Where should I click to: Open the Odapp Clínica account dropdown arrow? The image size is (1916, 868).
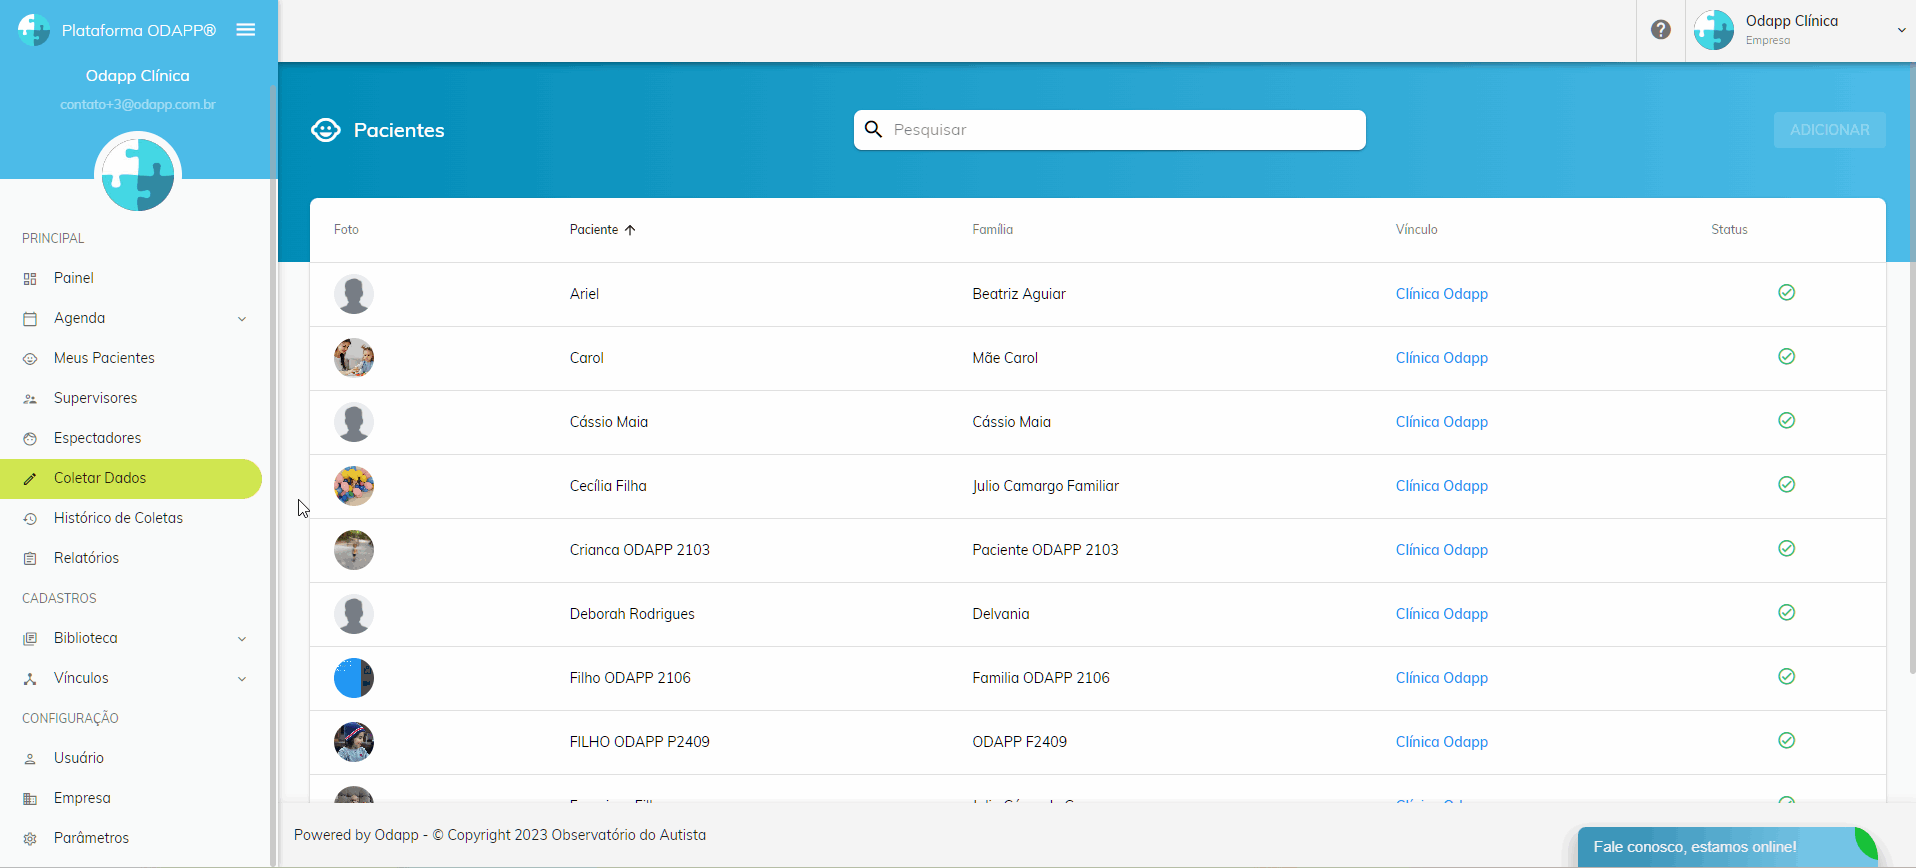click(1901, 30)
